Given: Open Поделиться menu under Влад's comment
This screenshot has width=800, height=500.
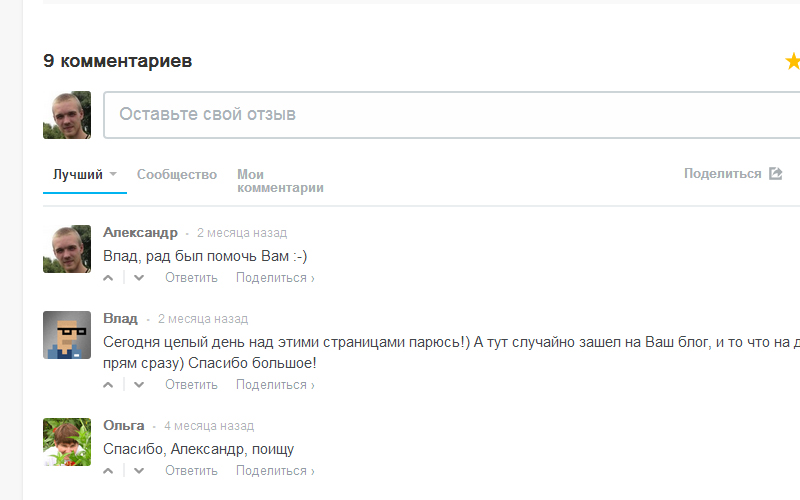Looking at the screenshot, I should [x=275, y=385].
